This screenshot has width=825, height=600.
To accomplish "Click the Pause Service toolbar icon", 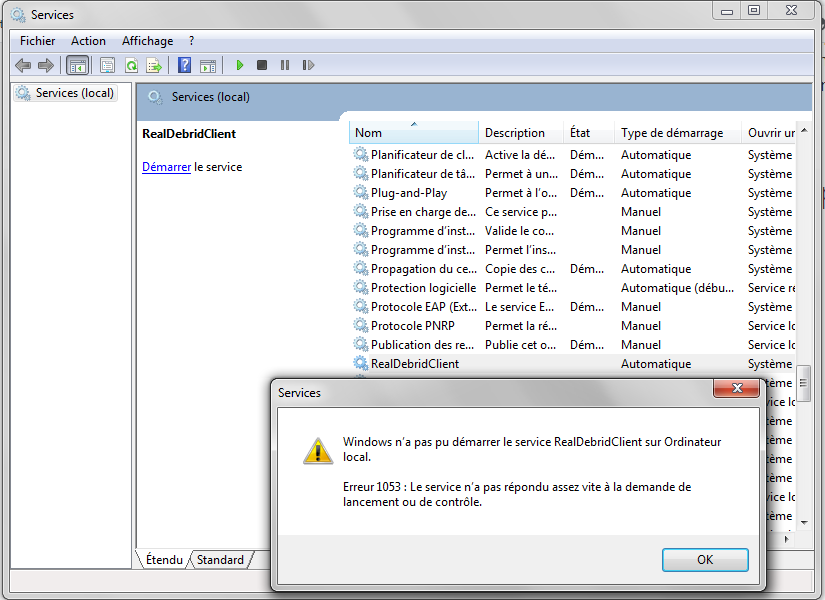I will point(286,64).
